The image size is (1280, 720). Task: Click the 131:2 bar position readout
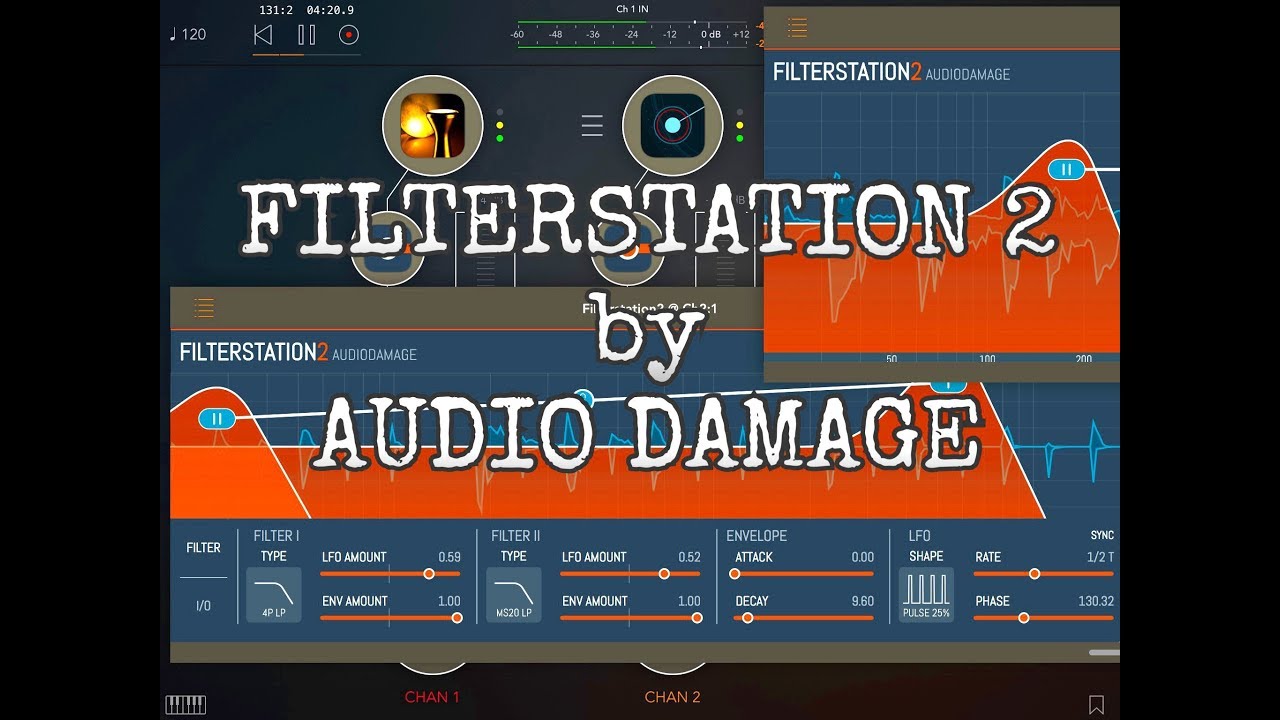click(x=274, y=10)
